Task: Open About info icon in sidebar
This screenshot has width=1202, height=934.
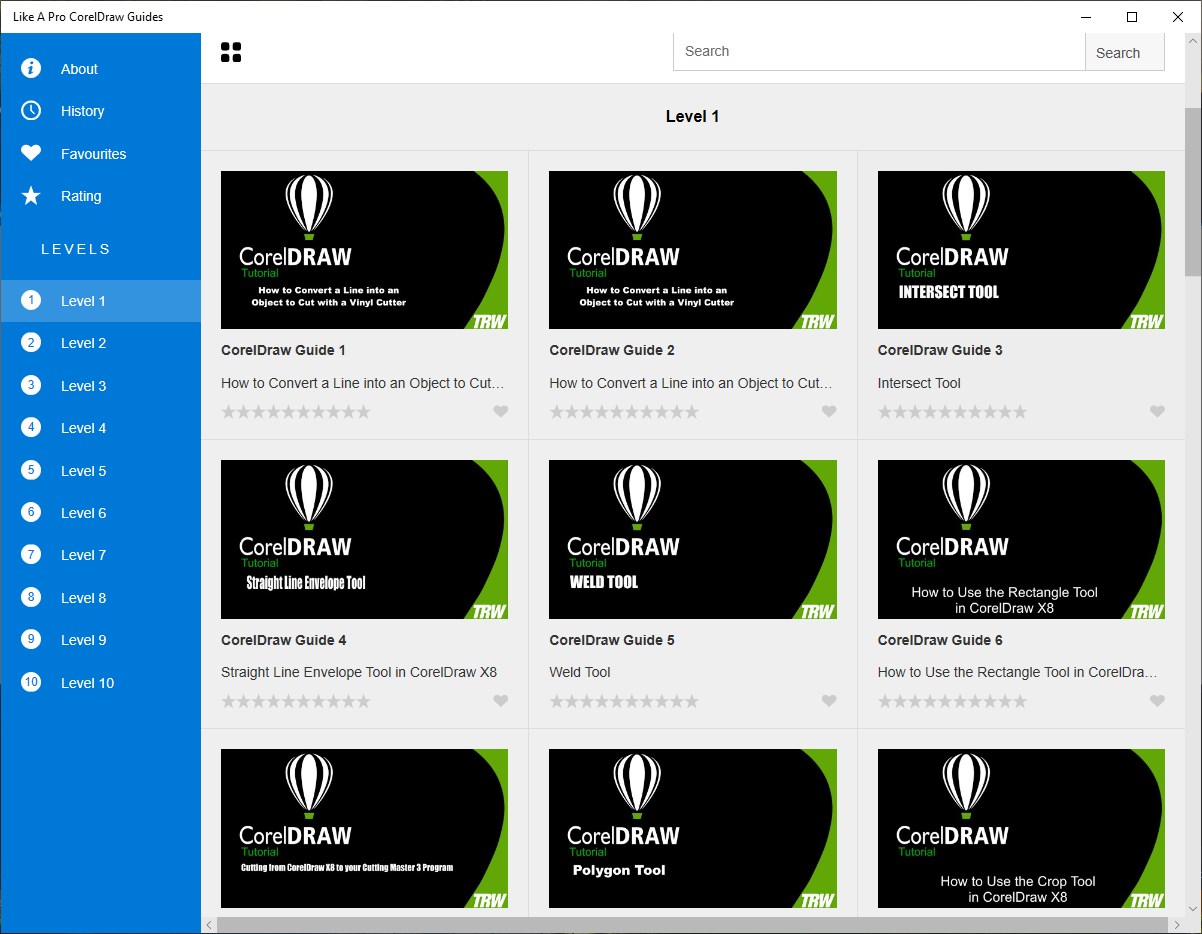Action: [x=31, y=68]
